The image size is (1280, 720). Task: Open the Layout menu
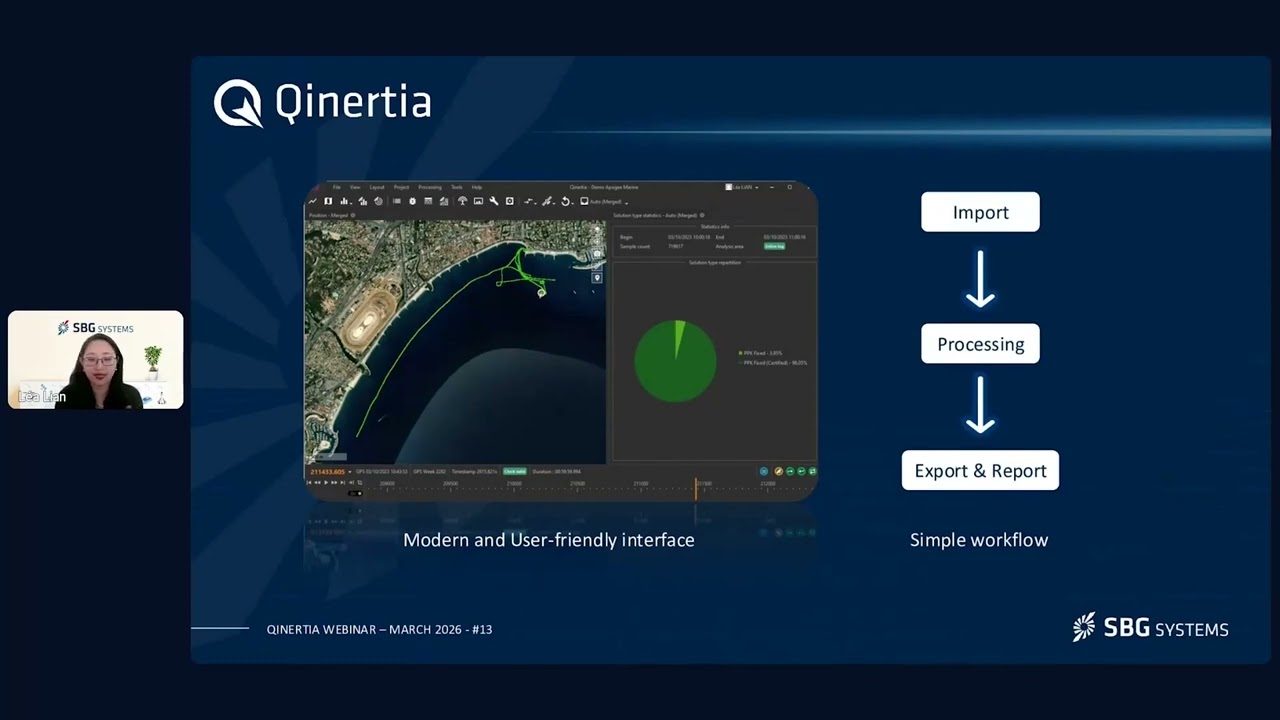tap(377, 187)
